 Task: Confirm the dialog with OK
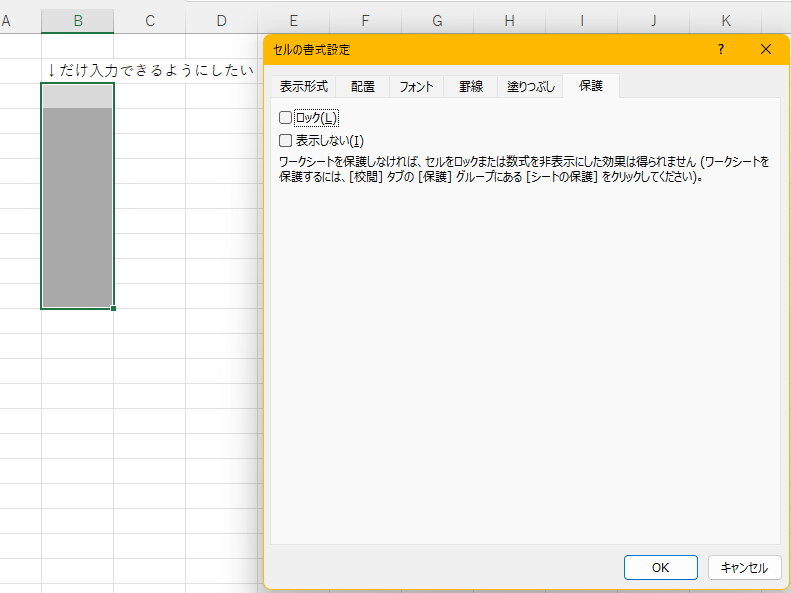661,568
